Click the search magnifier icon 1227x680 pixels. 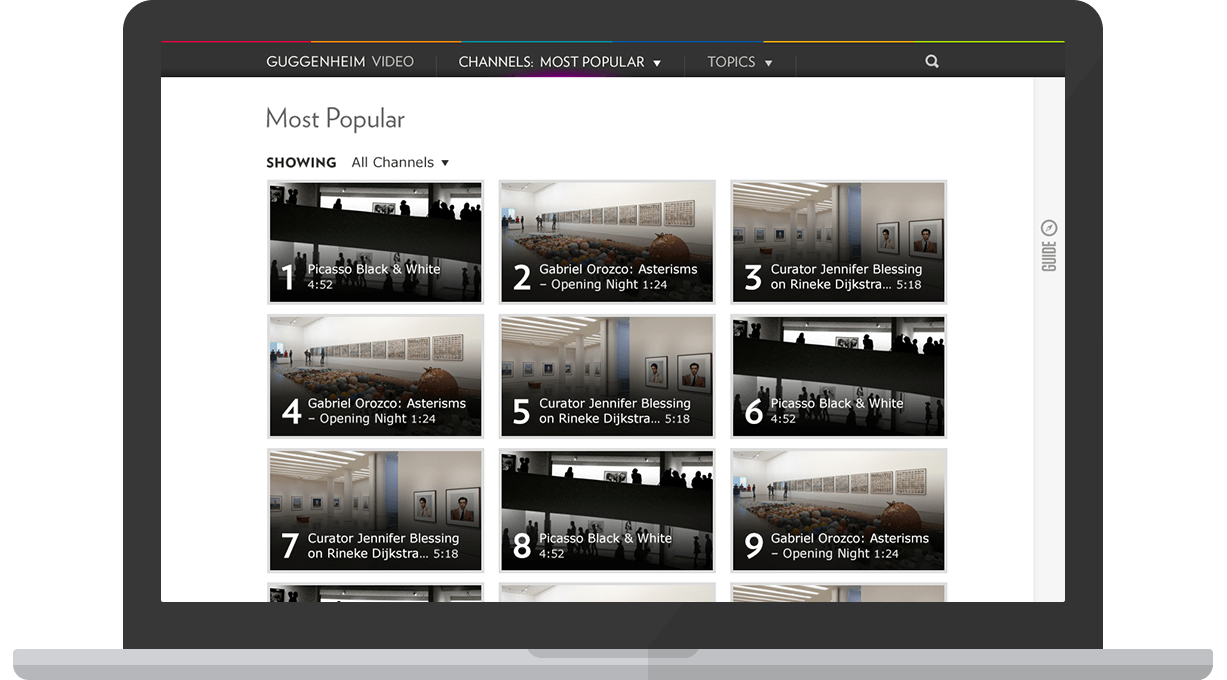[x=932, y=62]
